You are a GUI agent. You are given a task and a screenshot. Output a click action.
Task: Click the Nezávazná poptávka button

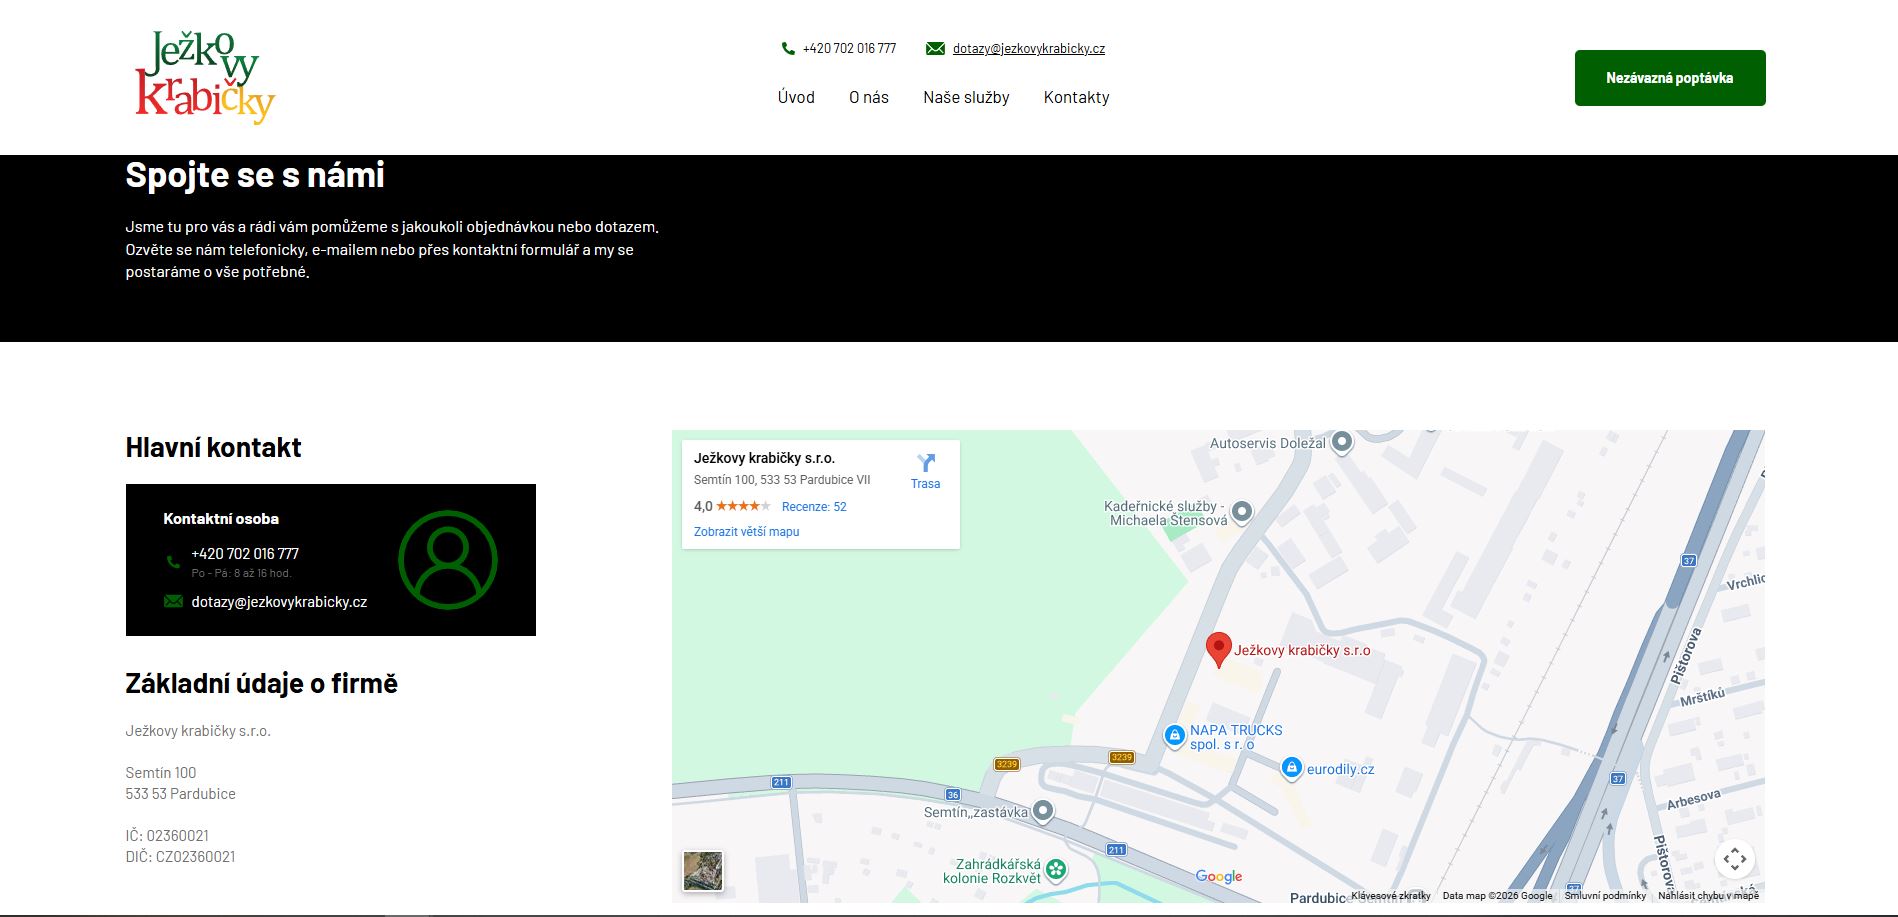(1670, 78)
